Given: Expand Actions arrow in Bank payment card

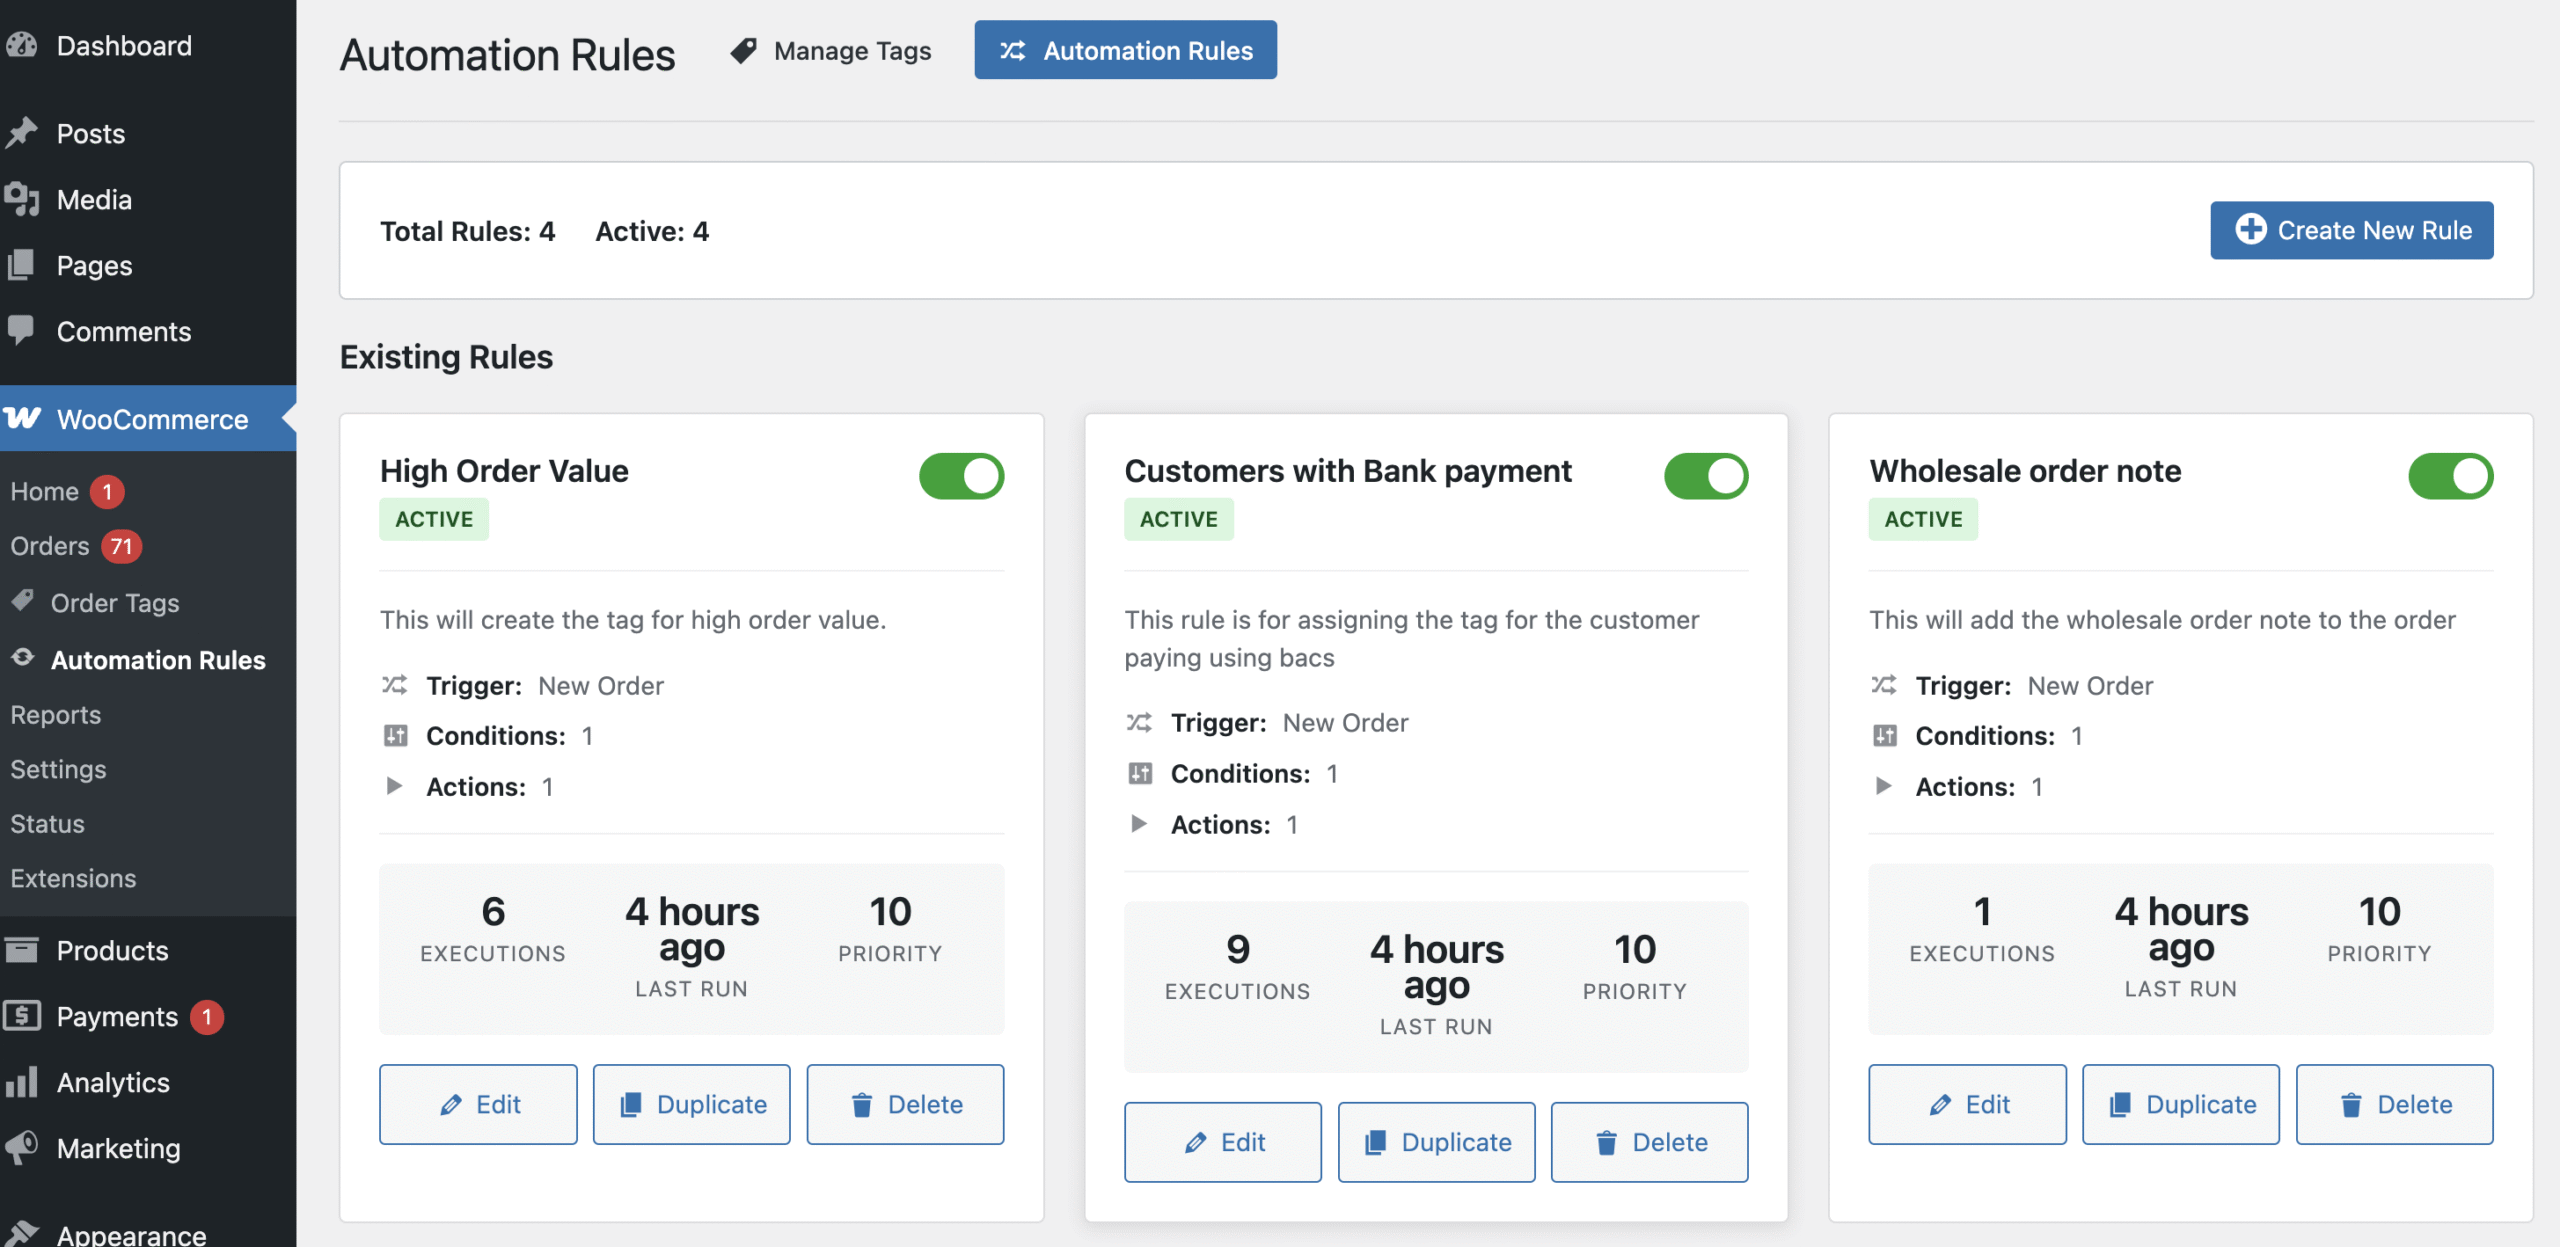Looking at the screenshot, I should click(x=1138, y=824).
